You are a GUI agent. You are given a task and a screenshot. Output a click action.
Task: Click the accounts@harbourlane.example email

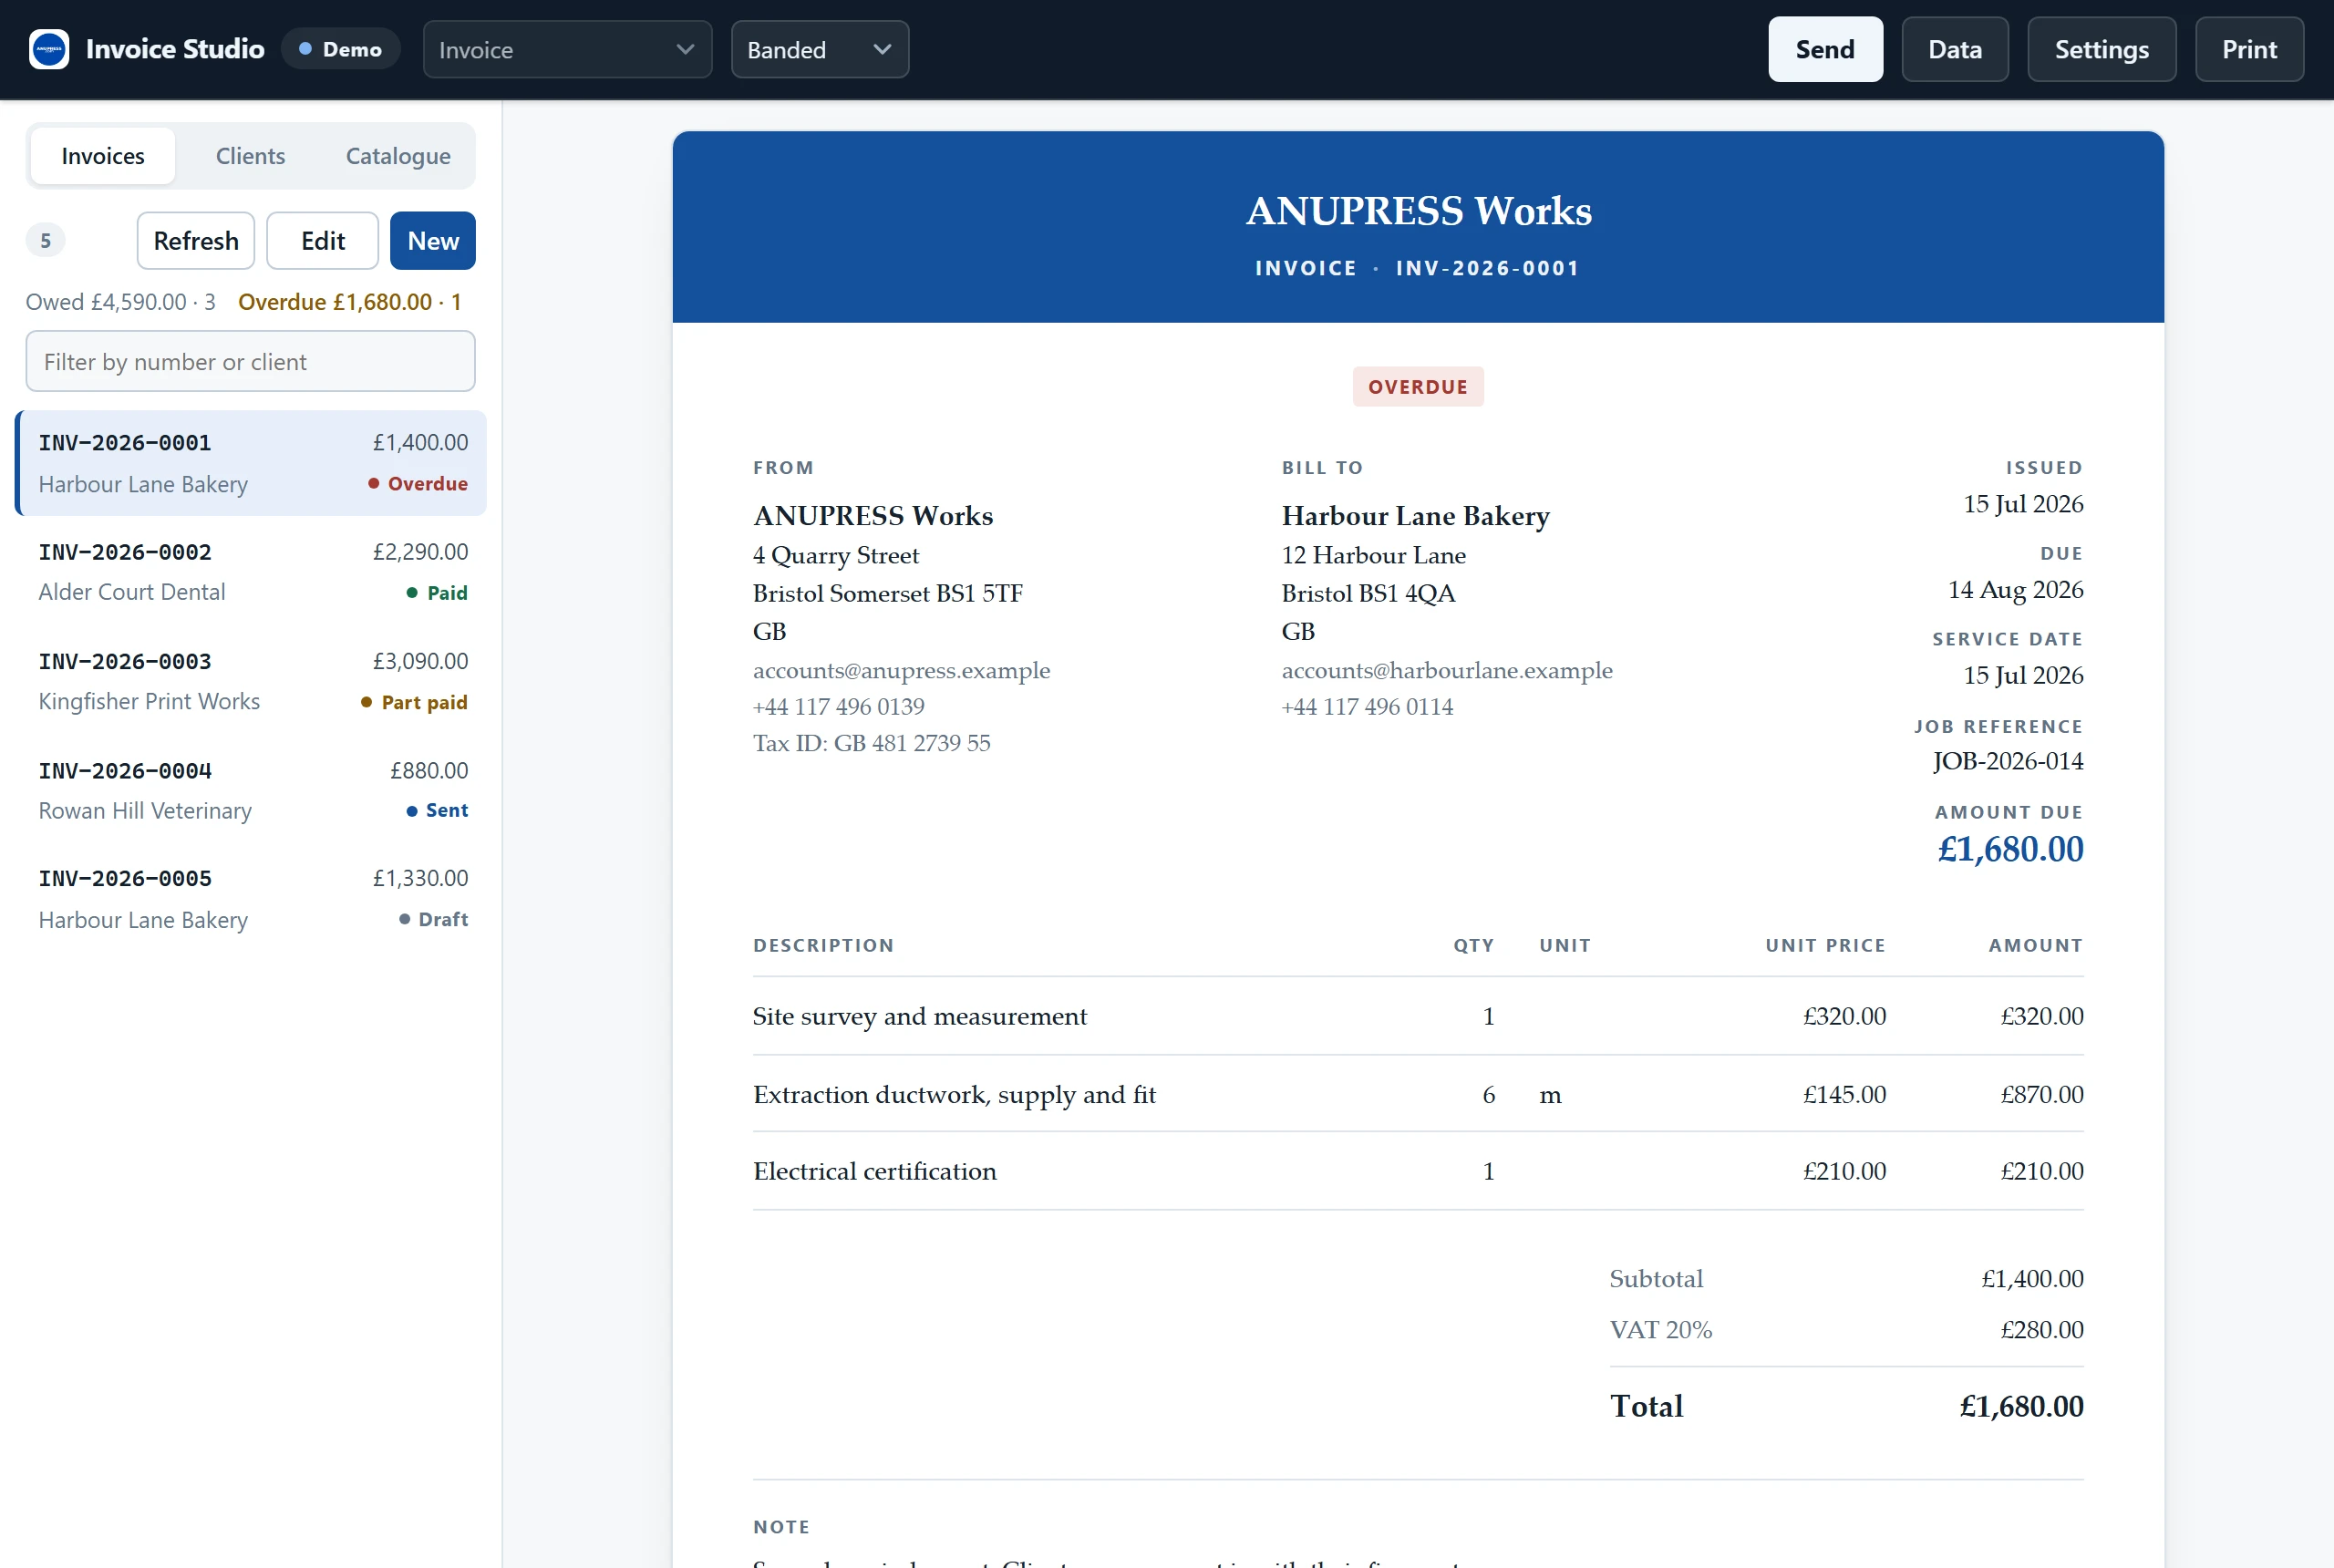click(x=1447, y=670)
